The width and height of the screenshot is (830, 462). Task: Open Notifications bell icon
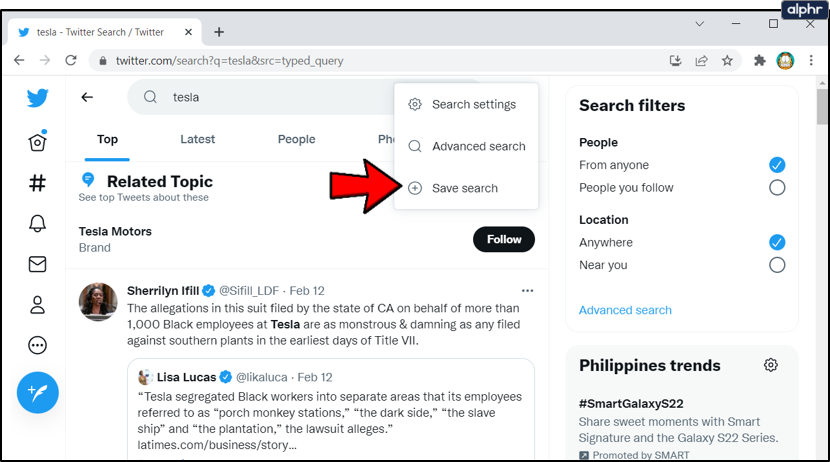[38, 223]
